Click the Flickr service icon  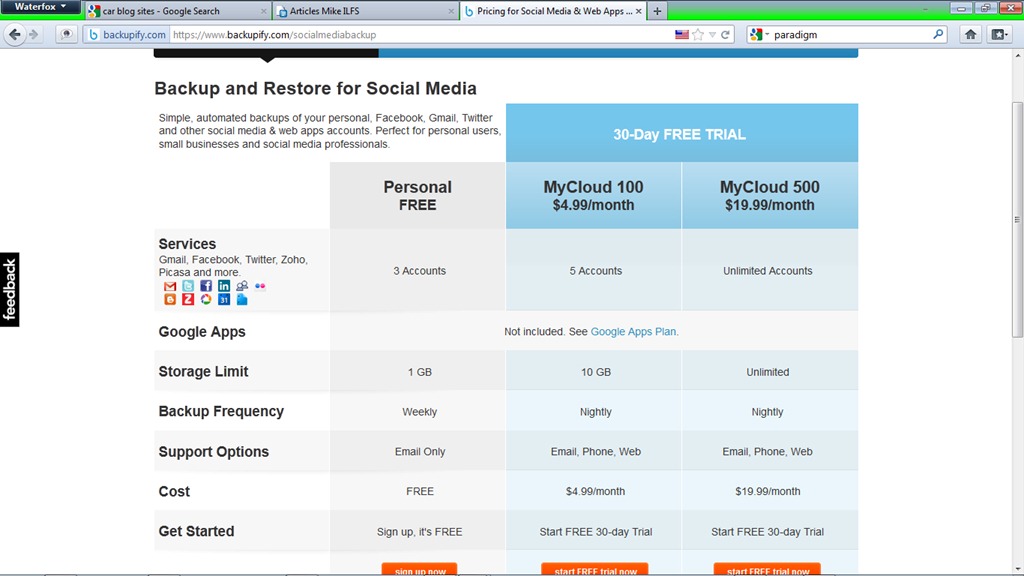[x=260, y=286]
